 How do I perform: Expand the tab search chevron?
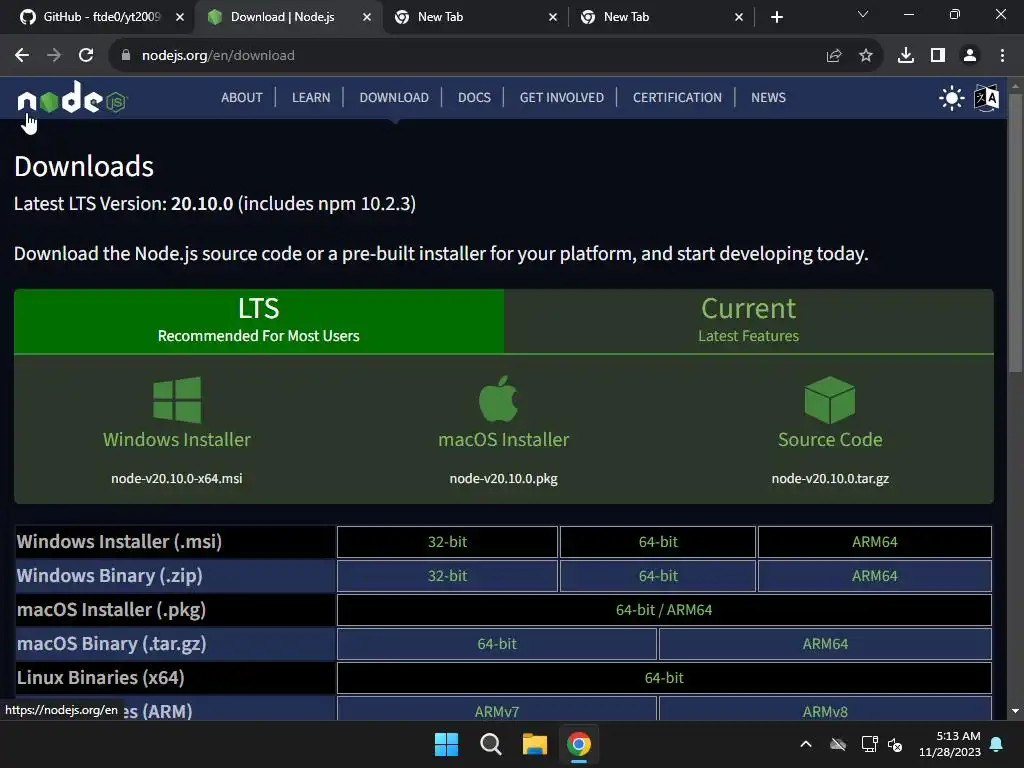[x=863, y=14]
